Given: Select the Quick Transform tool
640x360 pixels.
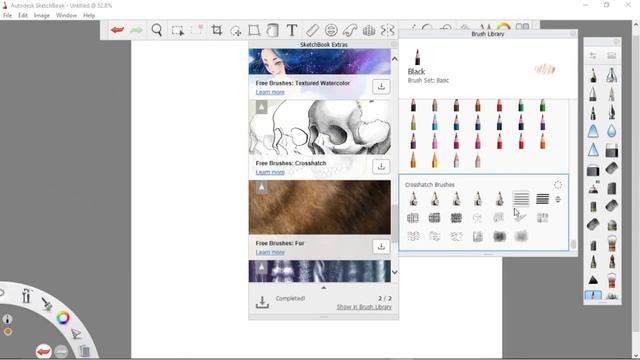Looking at the screenshot, I should coord(236,31).
